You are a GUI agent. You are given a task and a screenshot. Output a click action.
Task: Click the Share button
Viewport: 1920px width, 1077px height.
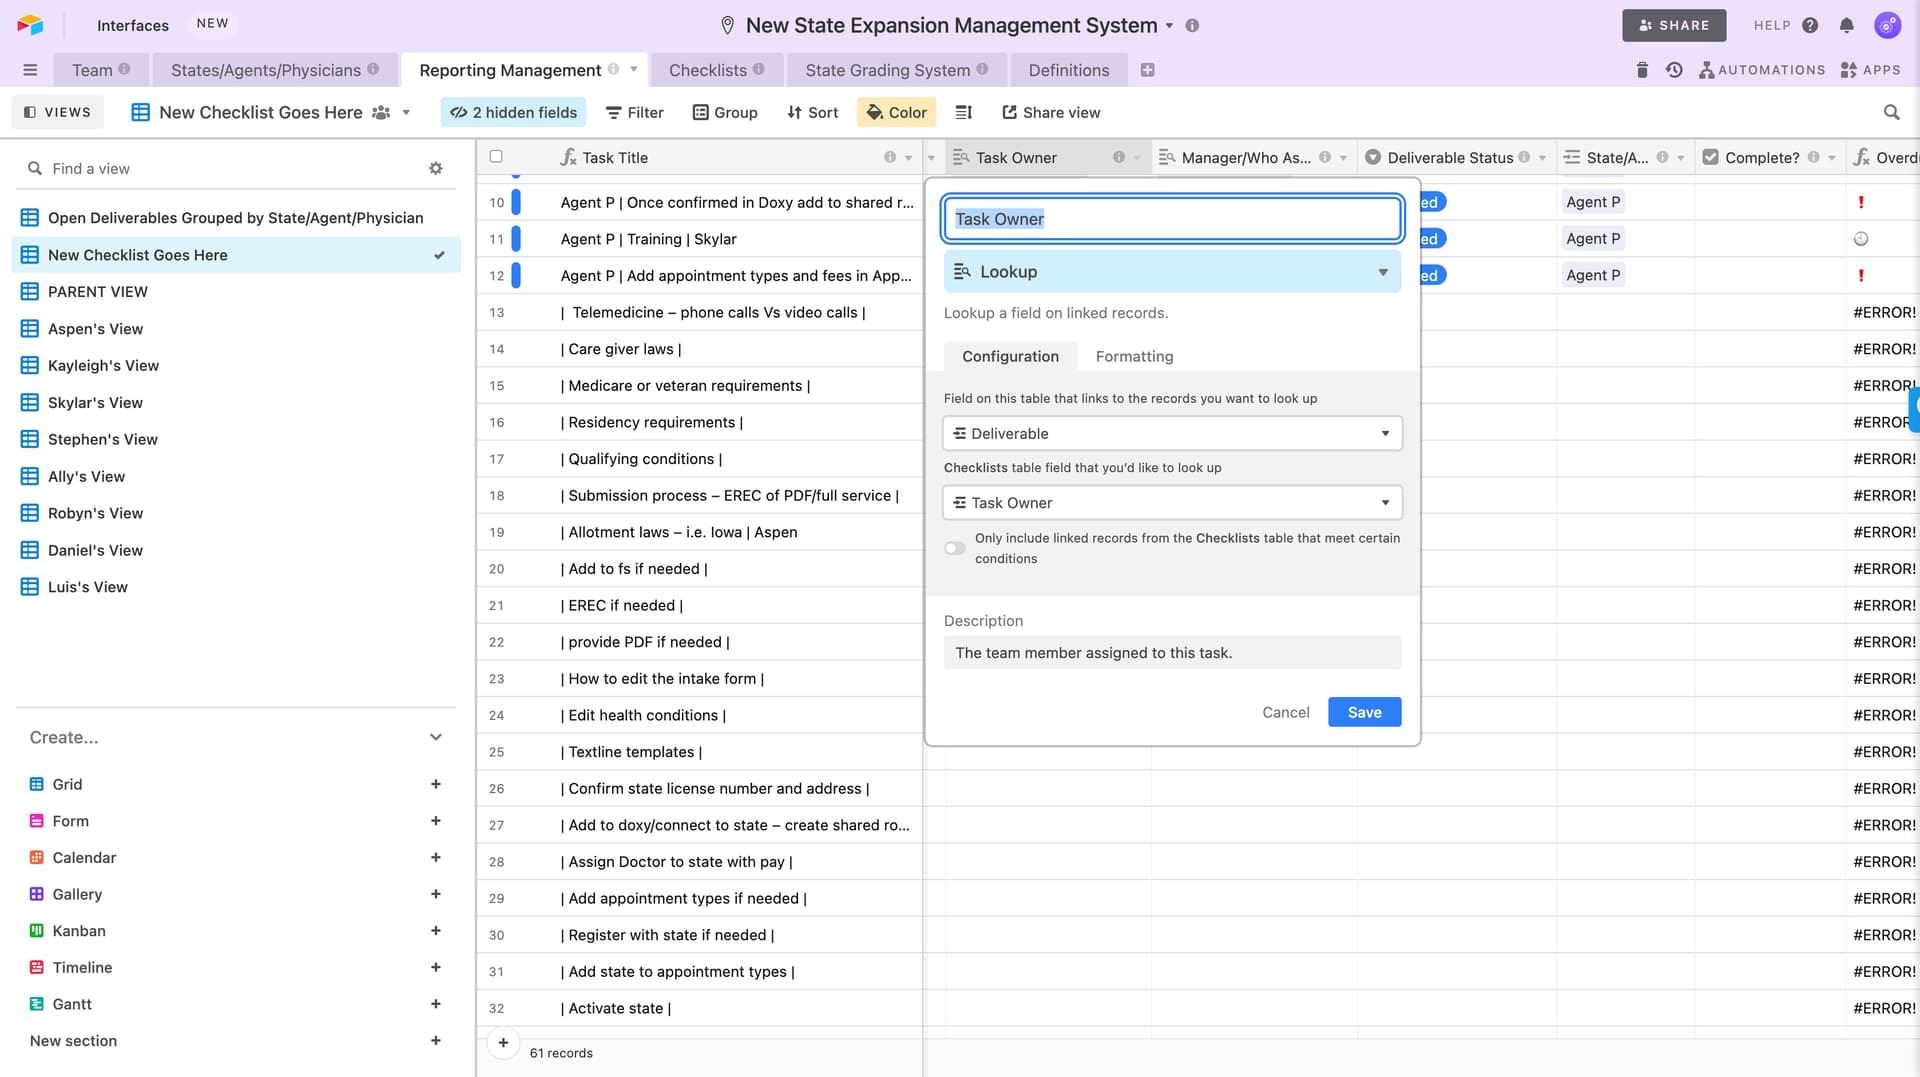(1674, 26)
